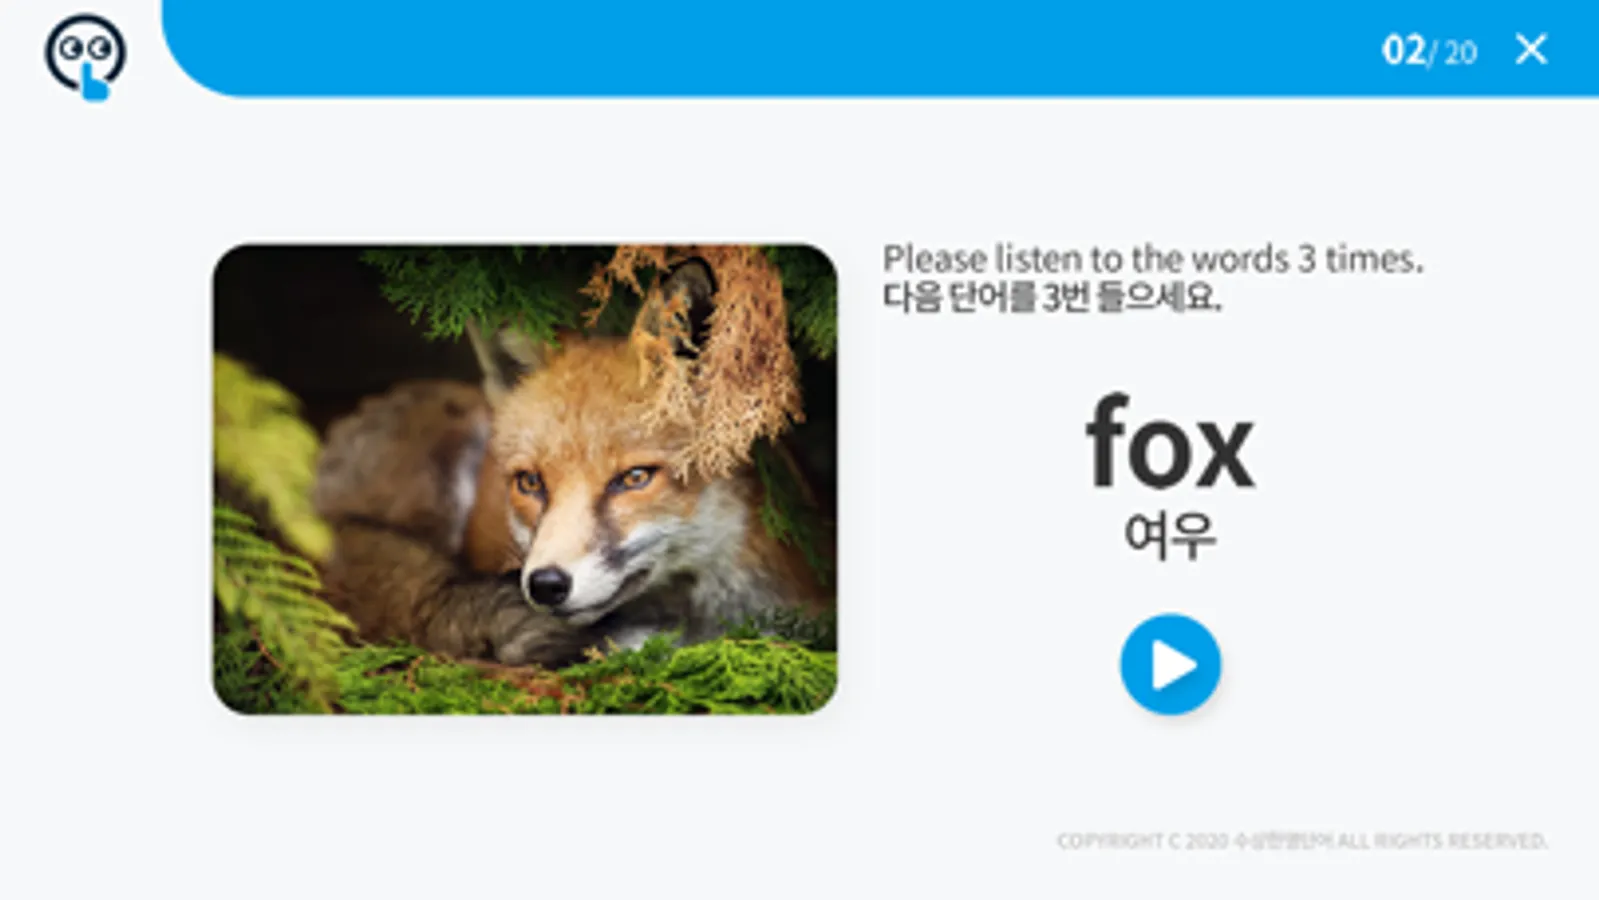Select the fox photograph

(525, 479)
